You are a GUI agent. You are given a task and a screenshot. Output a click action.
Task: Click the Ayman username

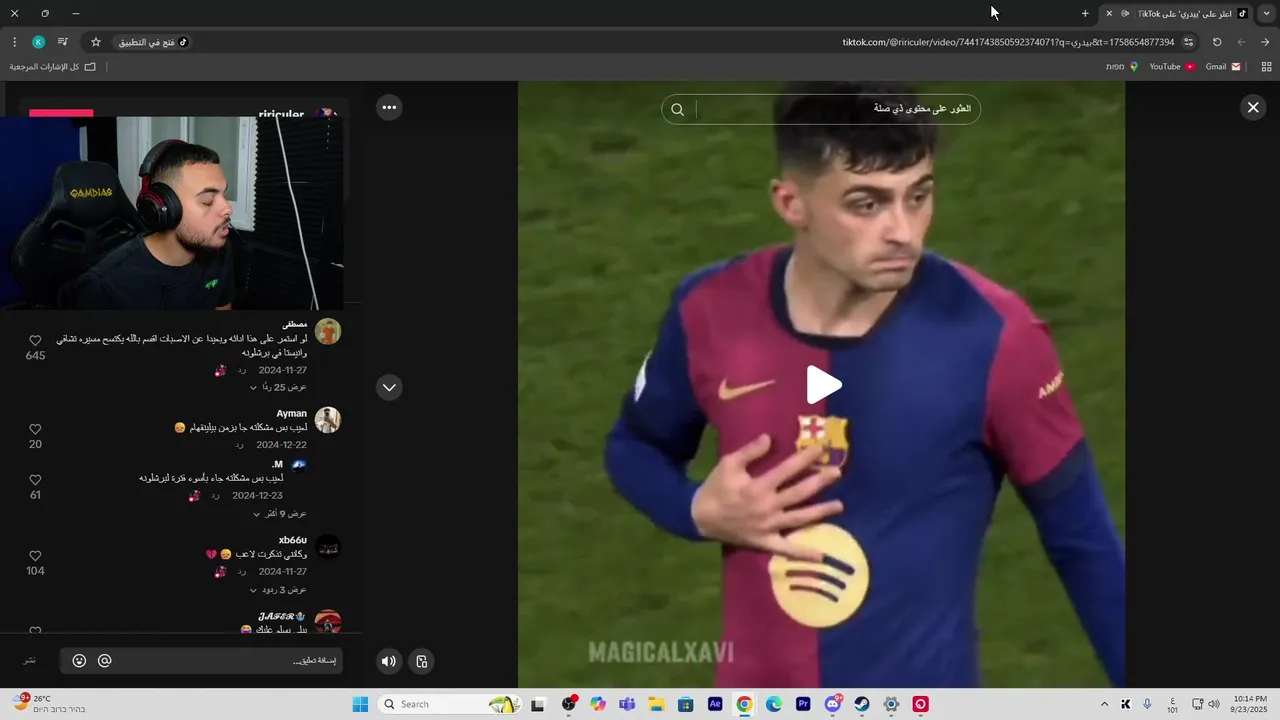[292, 413]
